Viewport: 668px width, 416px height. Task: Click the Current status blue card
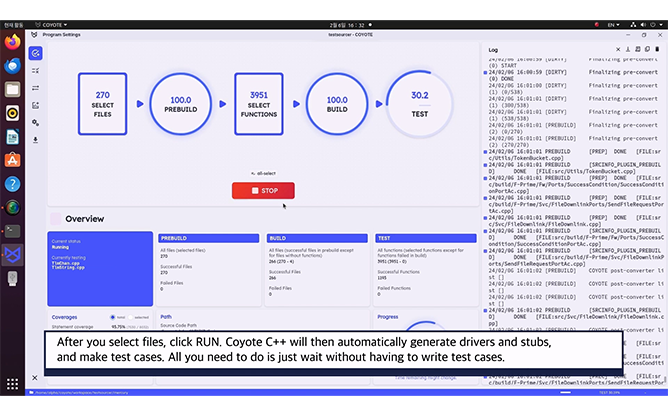tap(100, 269)
